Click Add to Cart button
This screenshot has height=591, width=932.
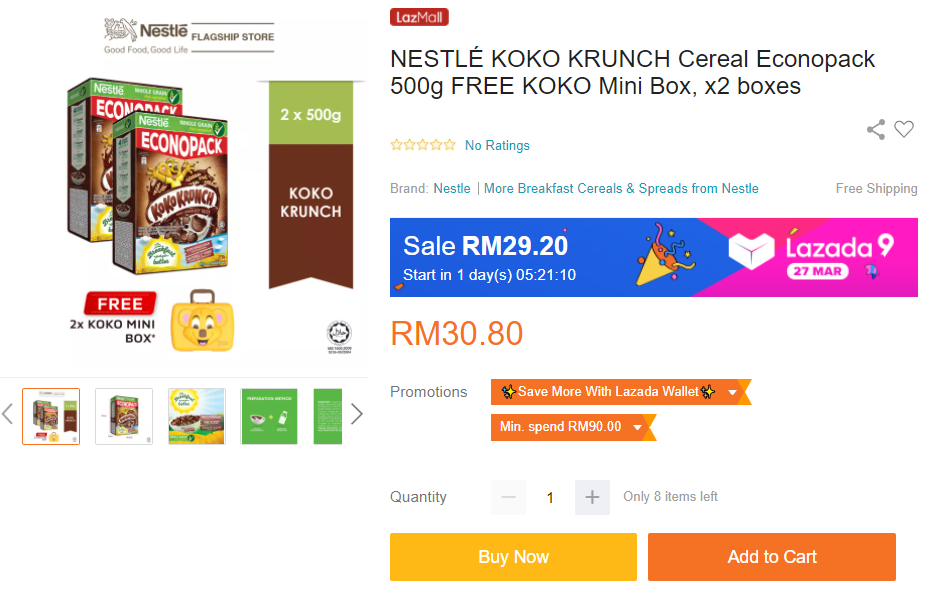[x=771, y=557]
